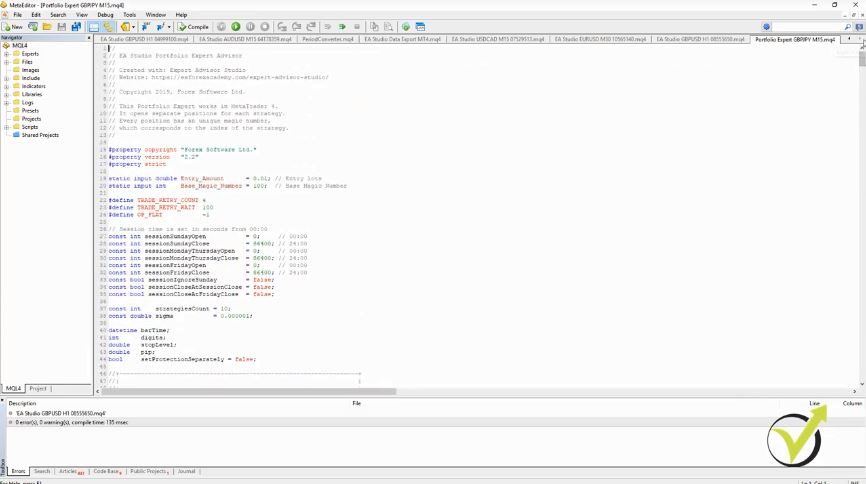
Task: Switch to PeriodConverter.mq4 tab
Action: 327,39
